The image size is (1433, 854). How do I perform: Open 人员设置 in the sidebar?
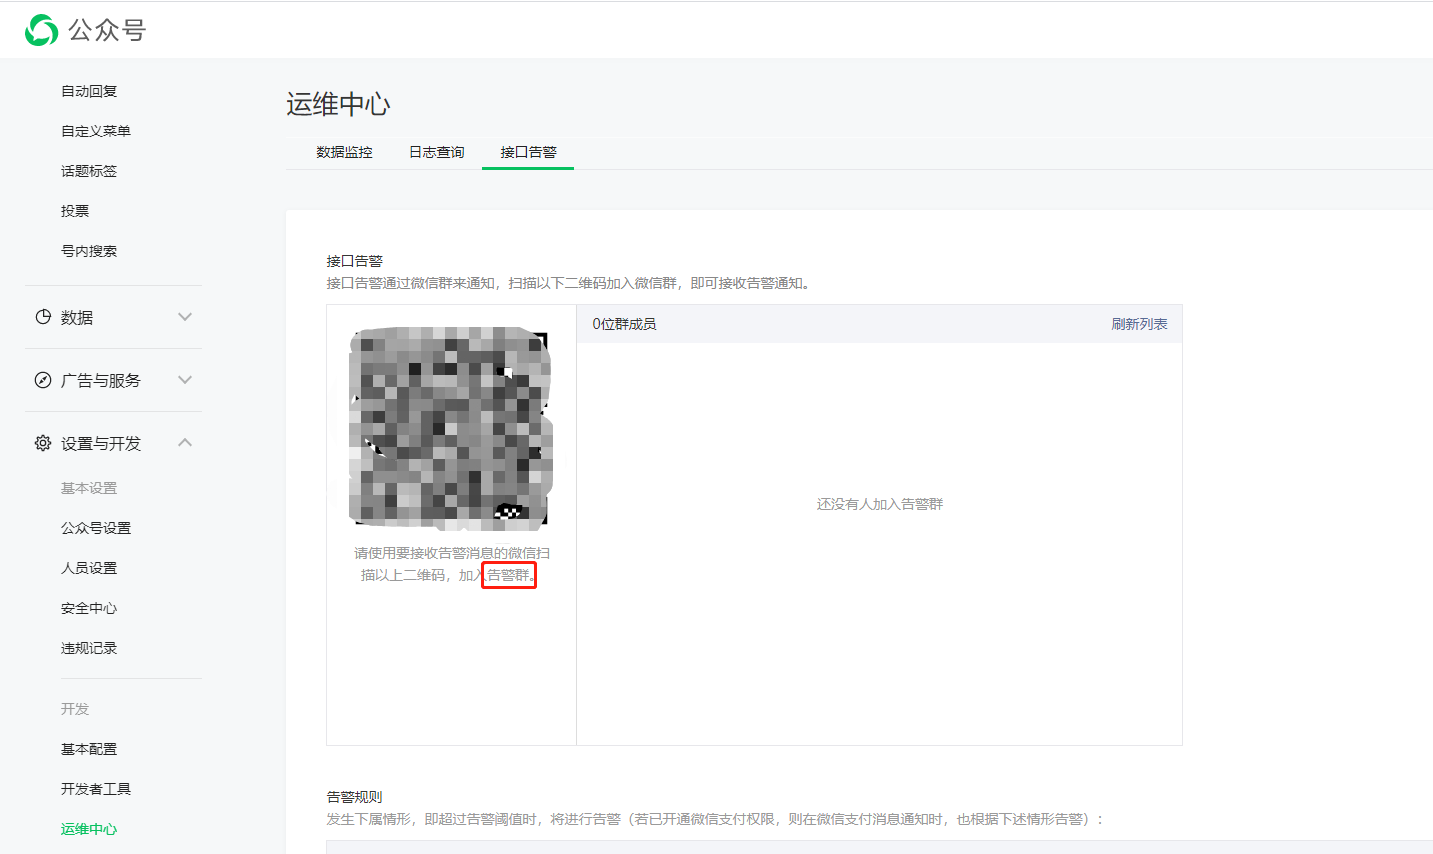point(89,568)
